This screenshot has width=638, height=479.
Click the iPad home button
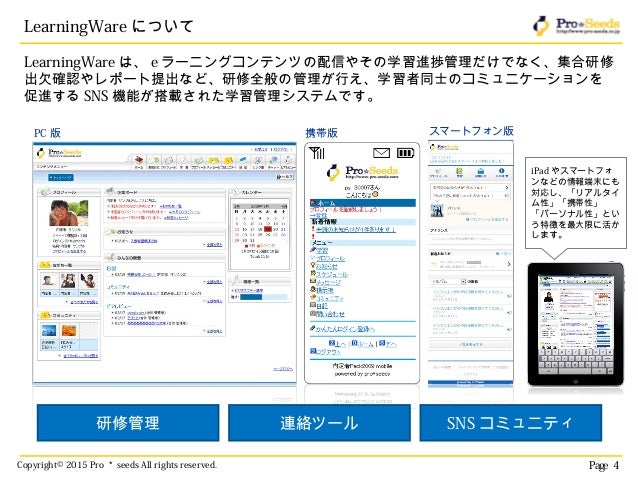pos(575,381)
